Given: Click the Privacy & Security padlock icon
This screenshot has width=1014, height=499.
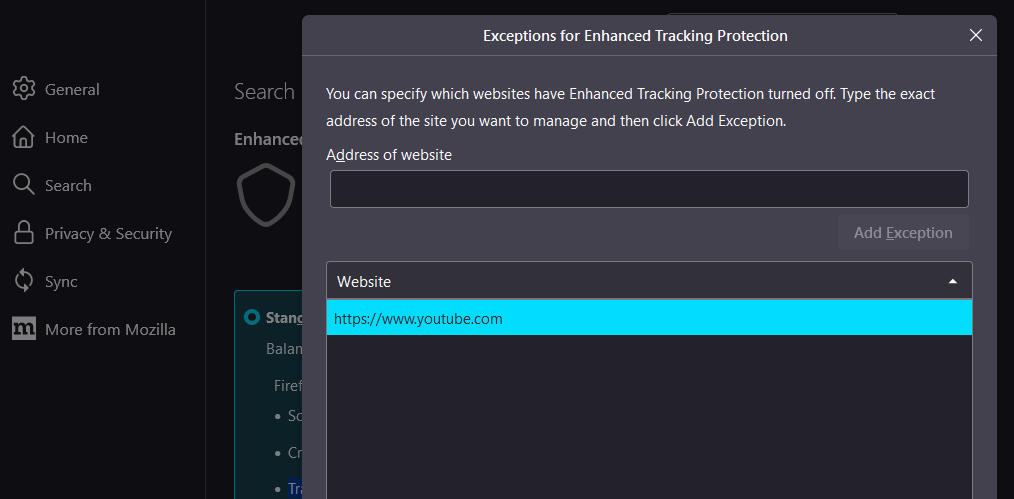Looking at the screenshot, I should point(24,233).
